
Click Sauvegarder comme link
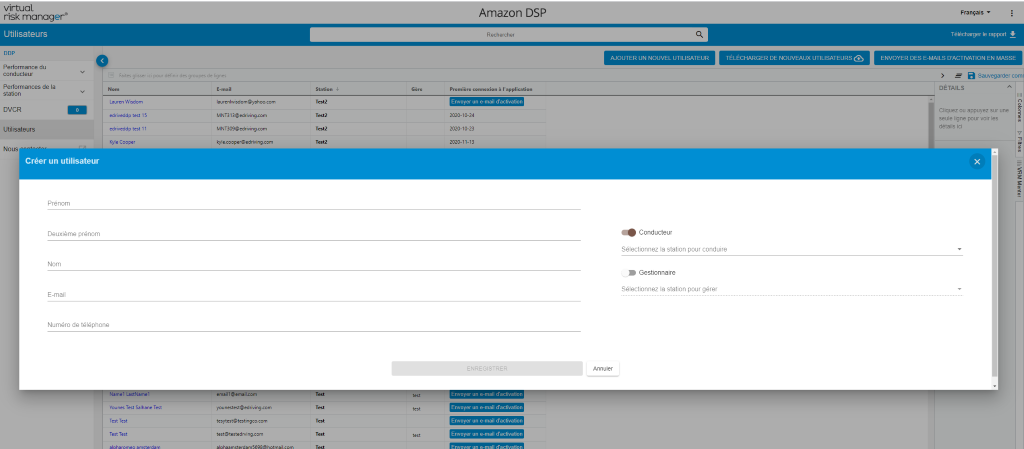pos(999,76)
